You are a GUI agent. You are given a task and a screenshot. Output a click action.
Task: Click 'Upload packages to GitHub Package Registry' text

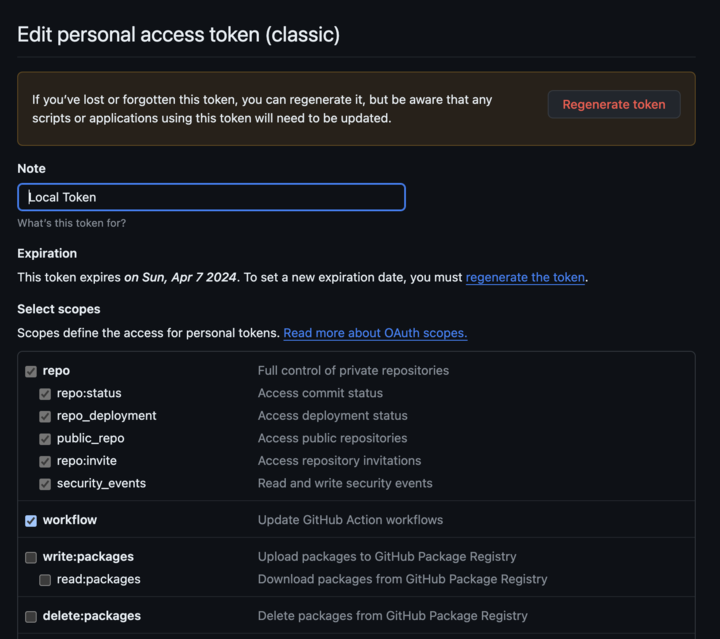pos(387,556)
